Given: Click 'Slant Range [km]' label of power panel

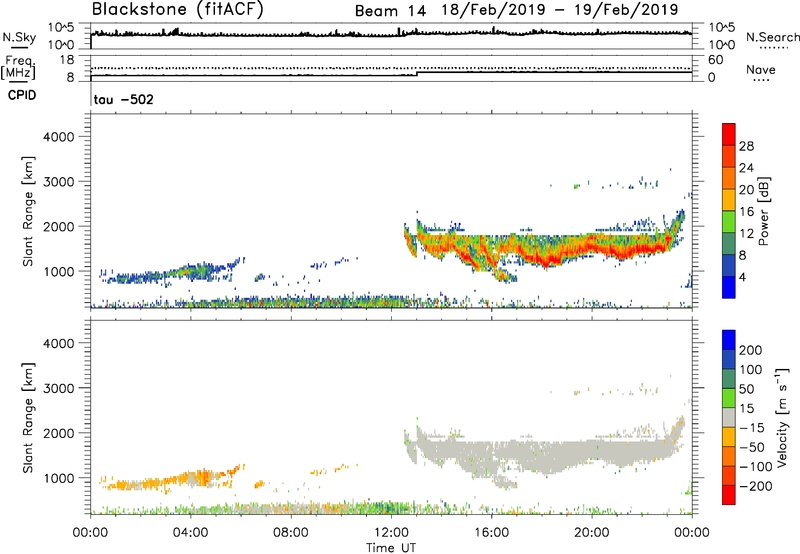Looking at the screenshot, I should [29, 211].
